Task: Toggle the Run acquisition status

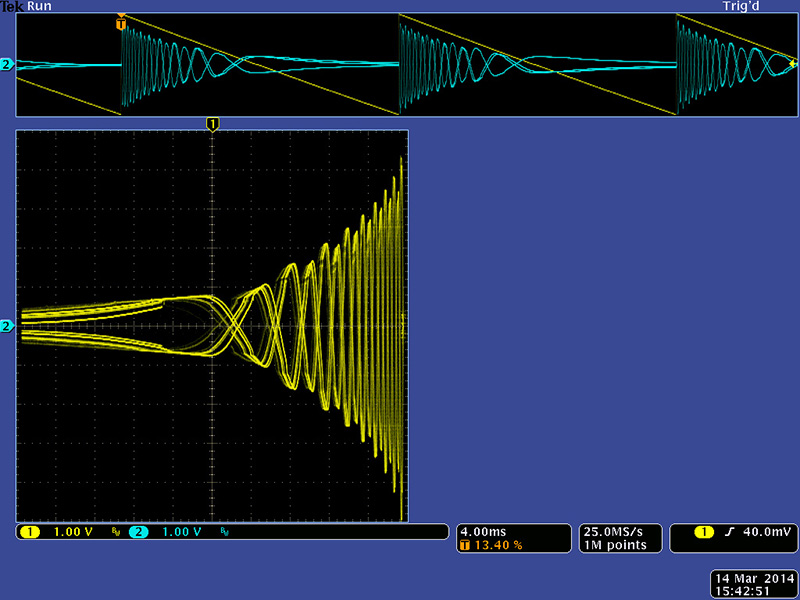Action: tap(40, 6)
